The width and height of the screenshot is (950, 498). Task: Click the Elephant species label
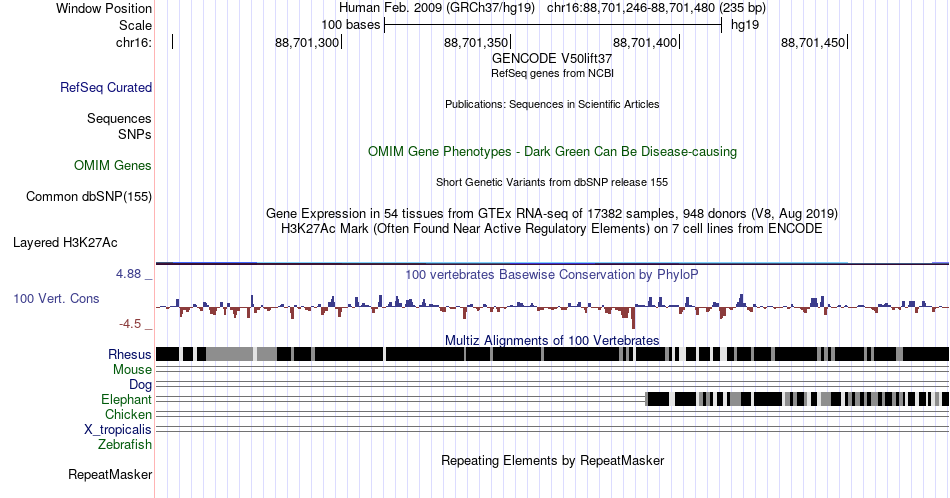(127, 399)
